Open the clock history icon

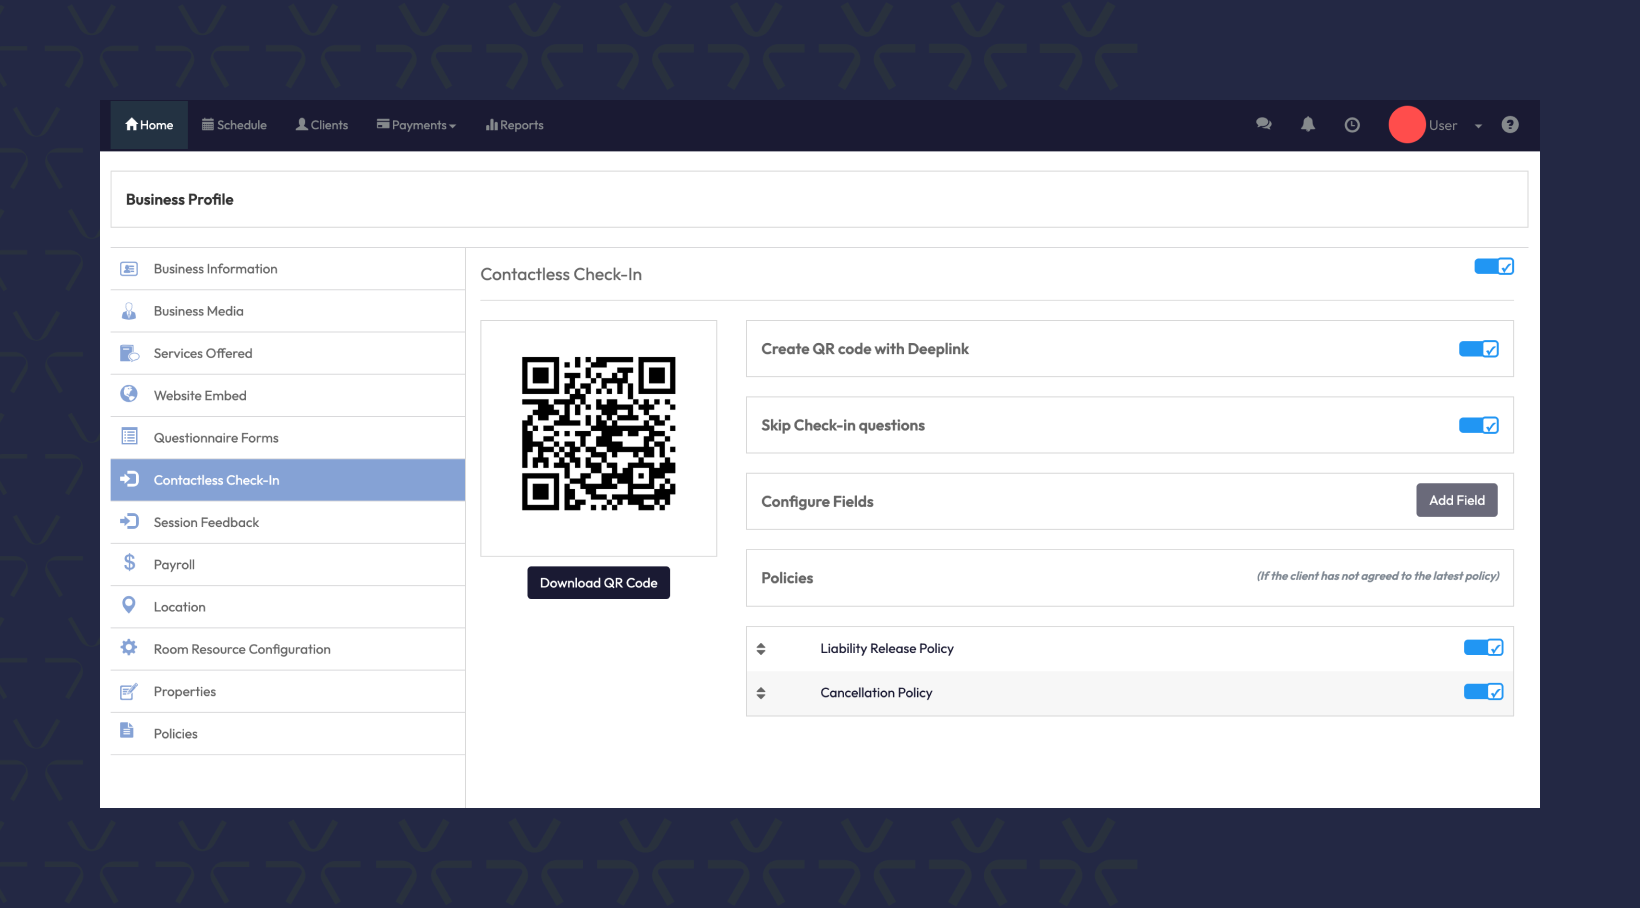(x=1352, y=125)
